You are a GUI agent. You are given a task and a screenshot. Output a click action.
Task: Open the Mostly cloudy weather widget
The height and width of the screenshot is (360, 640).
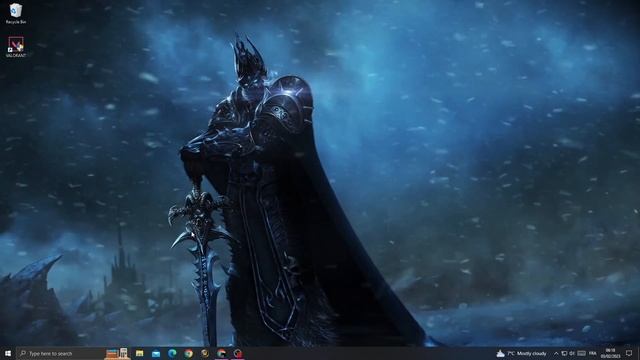[521, 353]
